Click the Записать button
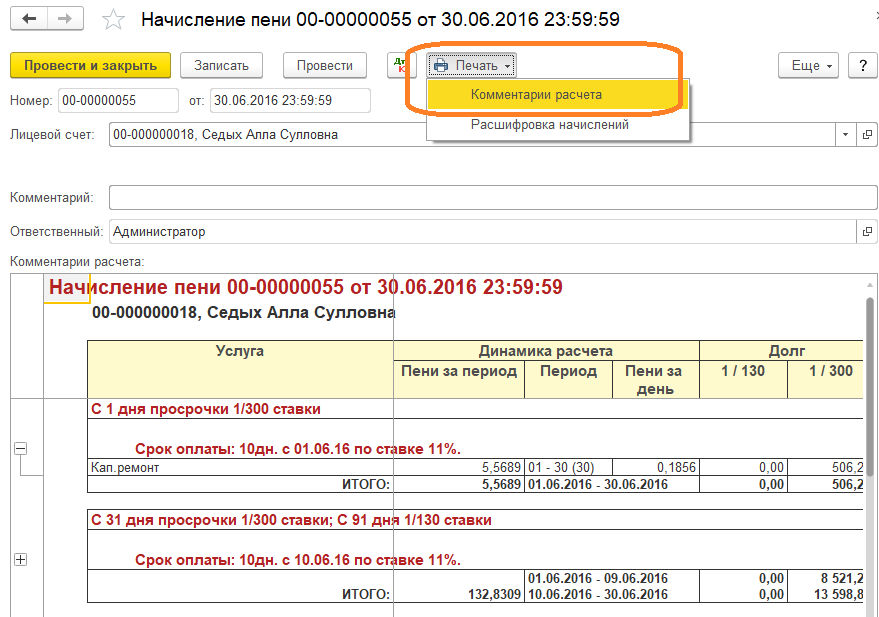879x617 pixels. [221, 66]
